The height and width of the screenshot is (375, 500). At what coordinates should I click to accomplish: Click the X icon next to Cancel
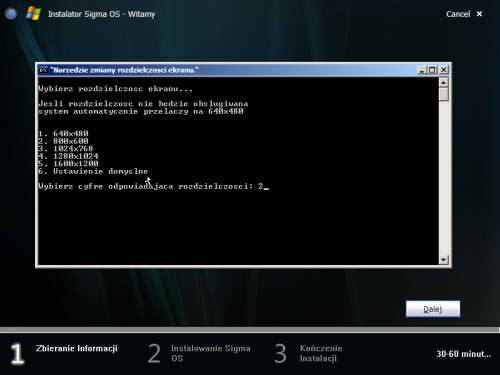click(x=479, y=14)
